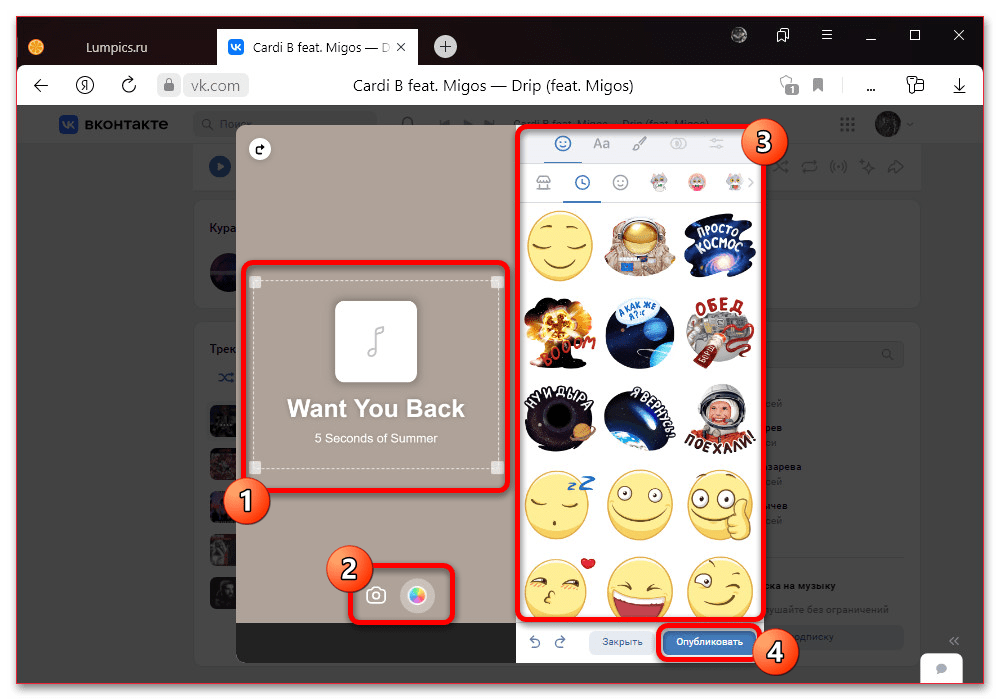1000x700 pixels.
Task: Reload the current page
Action: point(129,85)
